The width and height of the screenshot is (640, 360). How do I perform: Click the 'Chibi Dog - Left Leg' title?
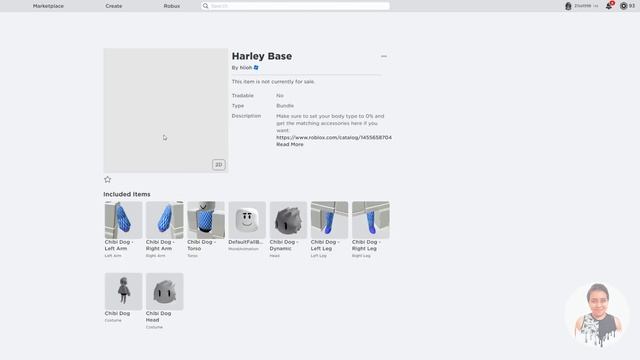[x=325, y=245]
